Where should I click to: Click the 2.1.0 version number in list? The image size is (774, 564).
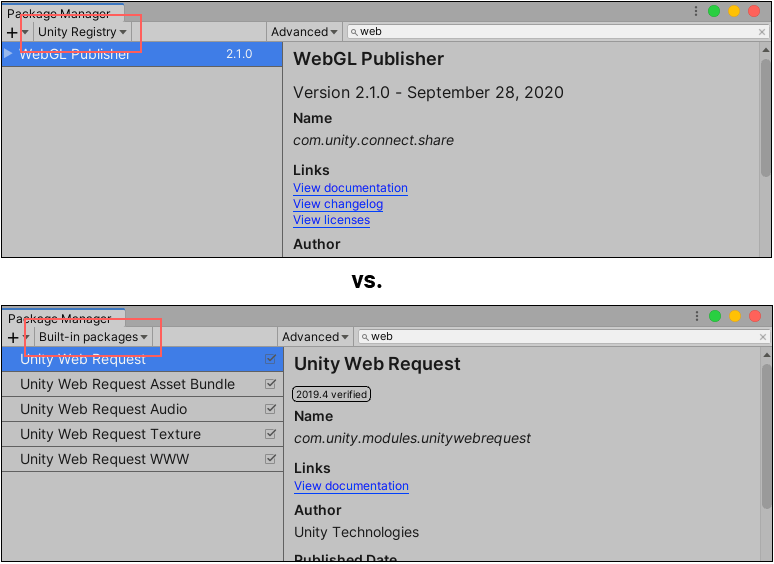click(239, 54)
